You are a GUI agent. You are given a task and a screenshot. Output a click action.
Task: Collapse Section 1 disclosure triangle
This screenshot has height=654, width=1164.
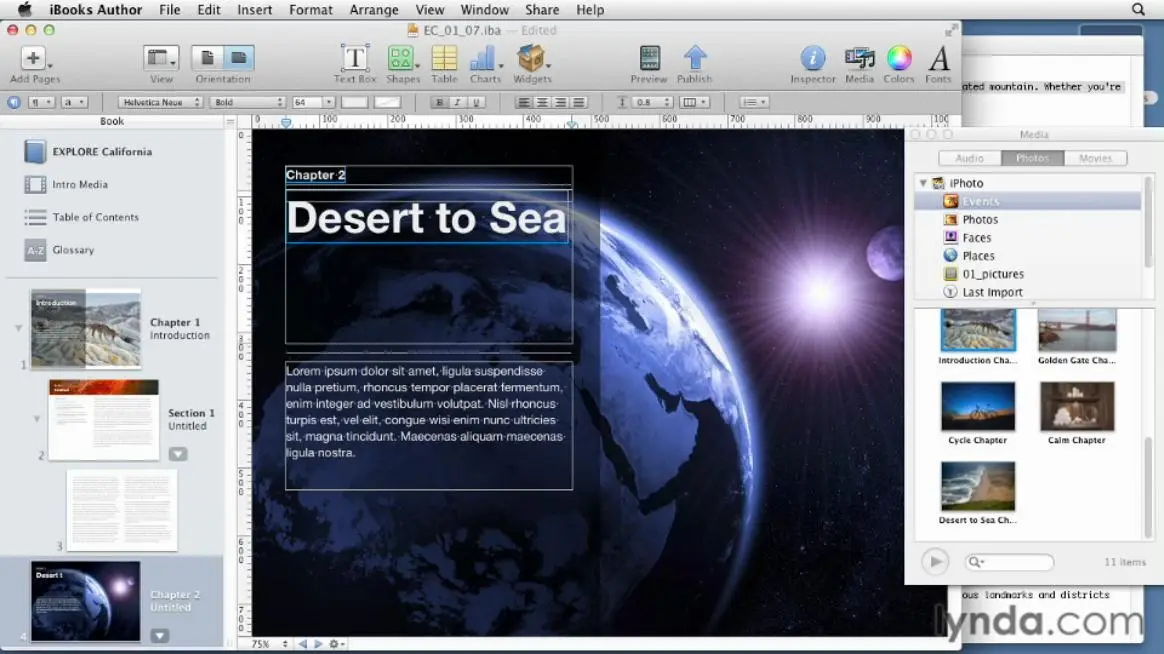(36, 419)
